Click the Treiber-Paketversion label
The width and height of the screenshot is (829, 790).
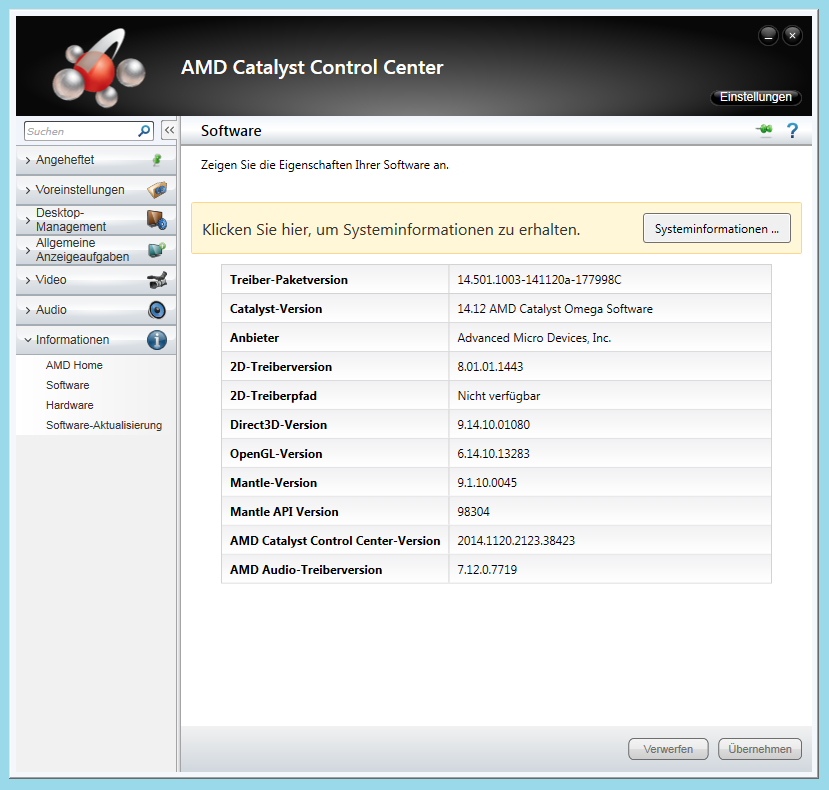289,280
